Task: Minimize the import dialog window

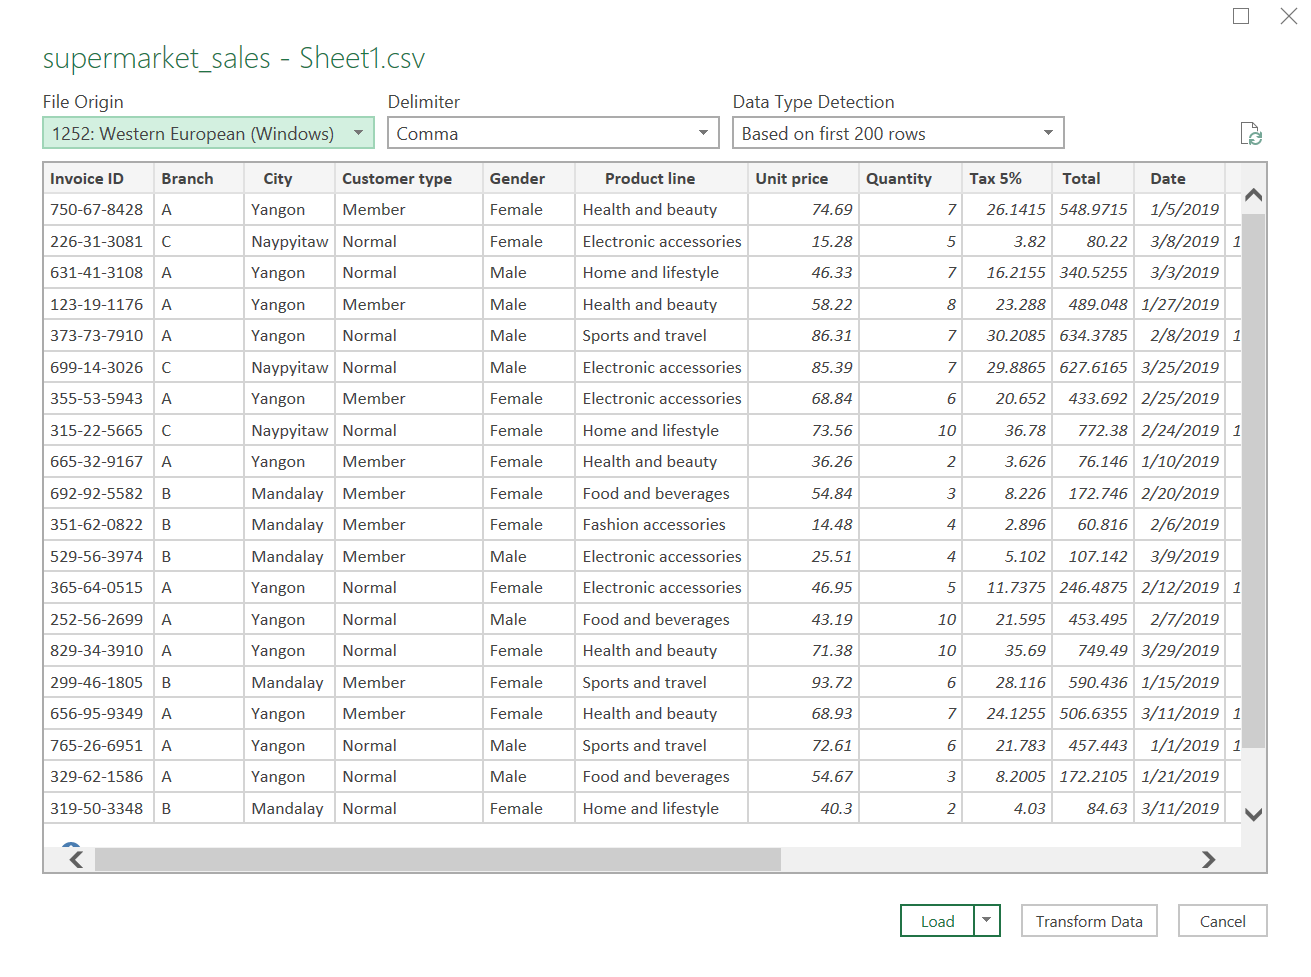Action: point(1241,16)
